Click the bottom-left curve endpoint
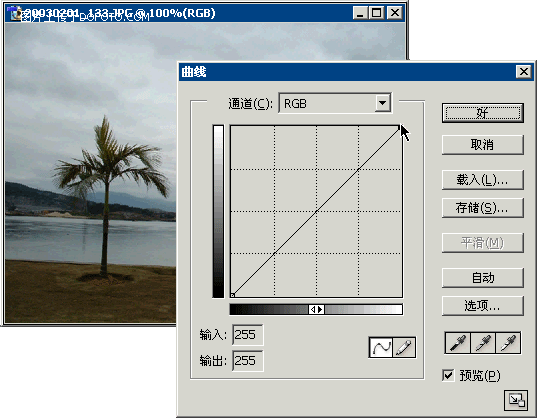 tap(233, 295)
